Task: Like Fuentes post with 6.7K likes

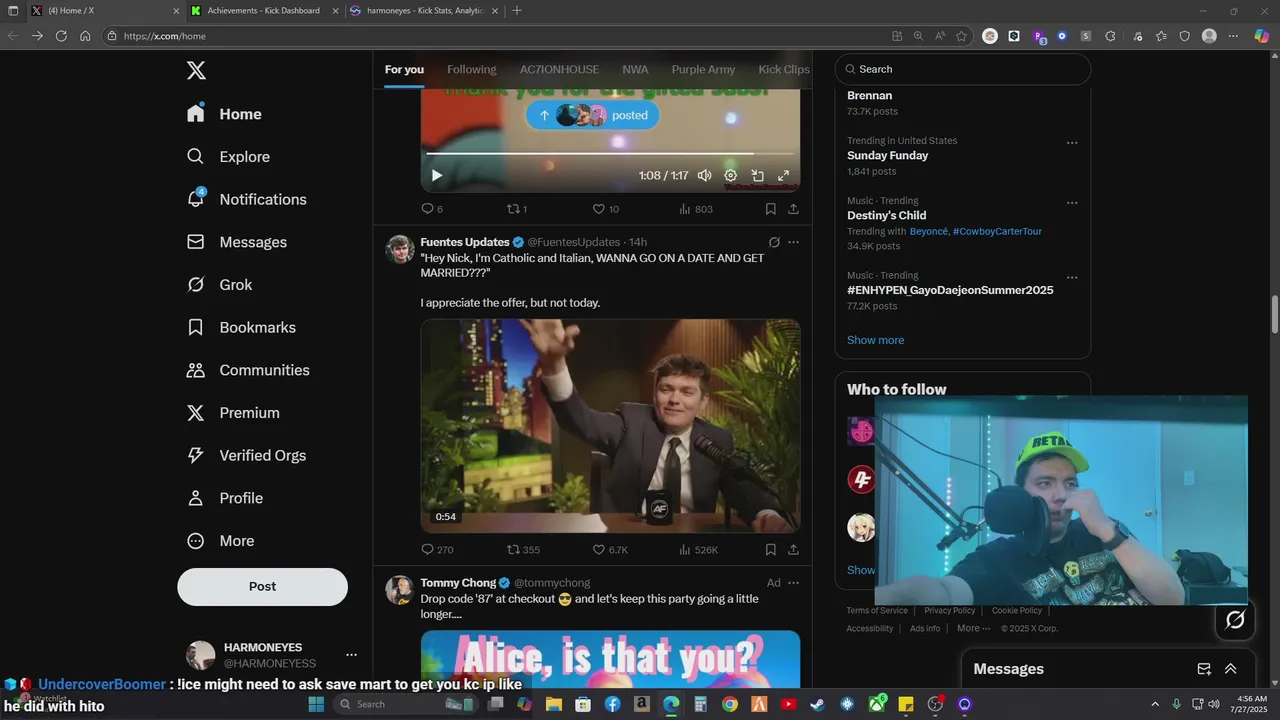Action: [x=610, y=549]
